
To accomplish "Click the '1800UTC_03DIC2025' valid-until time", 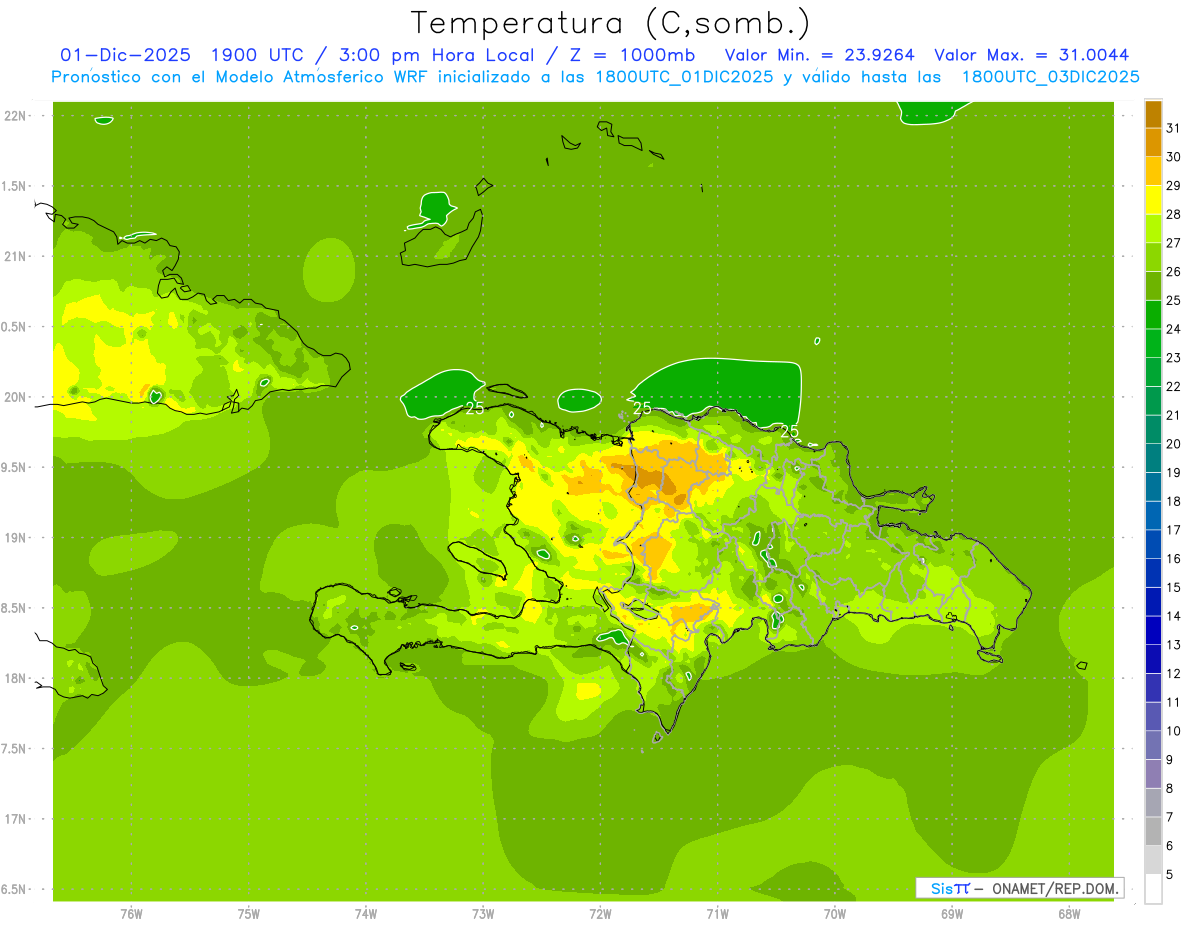I will tap(1050, 77).
